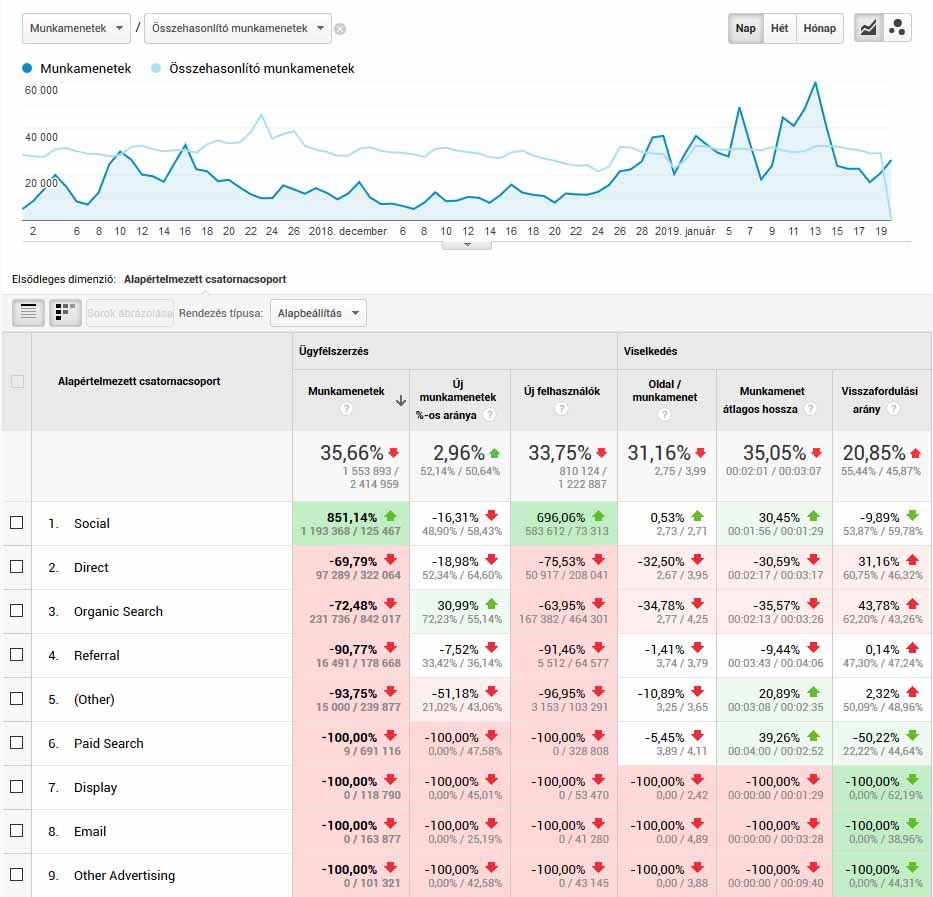Image resolution: width=933 pixels, height=897 pixels.
Task: Switch chart granularity to Hónap
Action: point(820,28)
